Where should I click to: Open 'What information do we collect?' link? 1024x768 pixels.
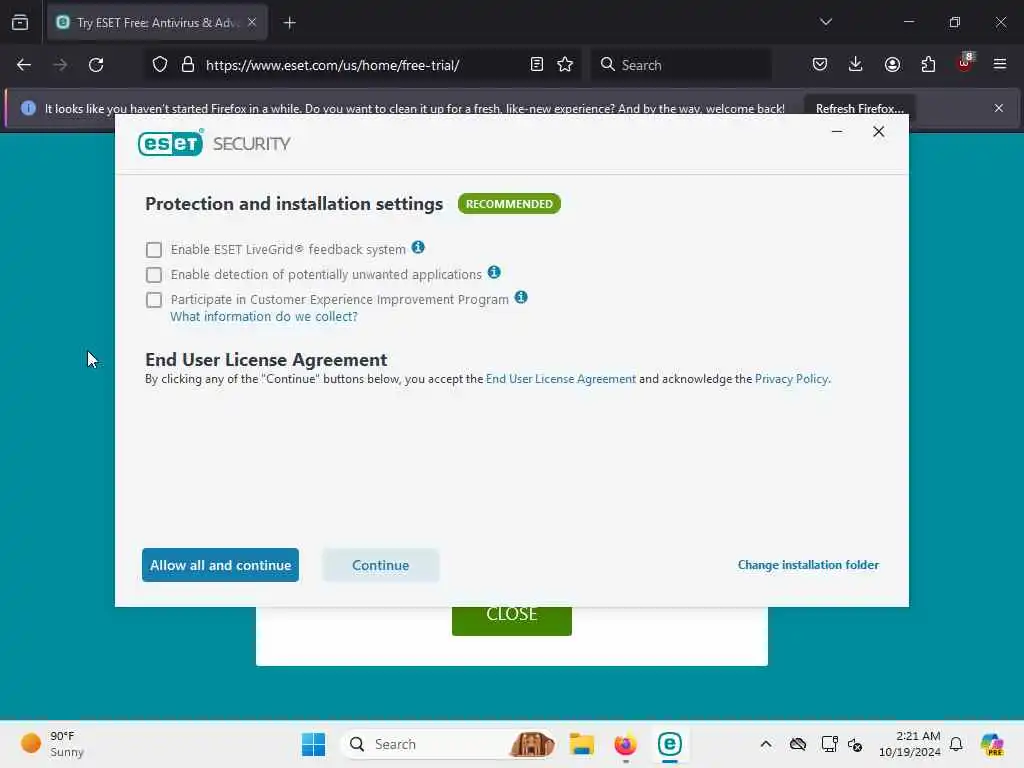click(264, 317)
